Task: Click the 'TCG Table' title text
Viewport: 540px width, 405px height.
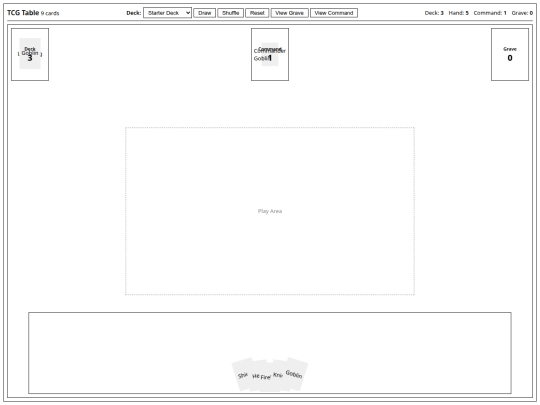Action: [23, 13]
